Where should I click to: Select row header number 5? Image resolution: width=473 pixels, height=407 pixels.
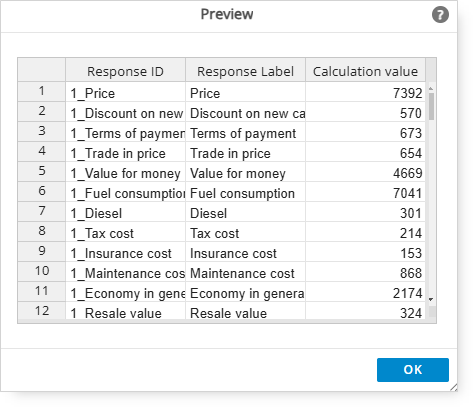click(x=42, y=171)
